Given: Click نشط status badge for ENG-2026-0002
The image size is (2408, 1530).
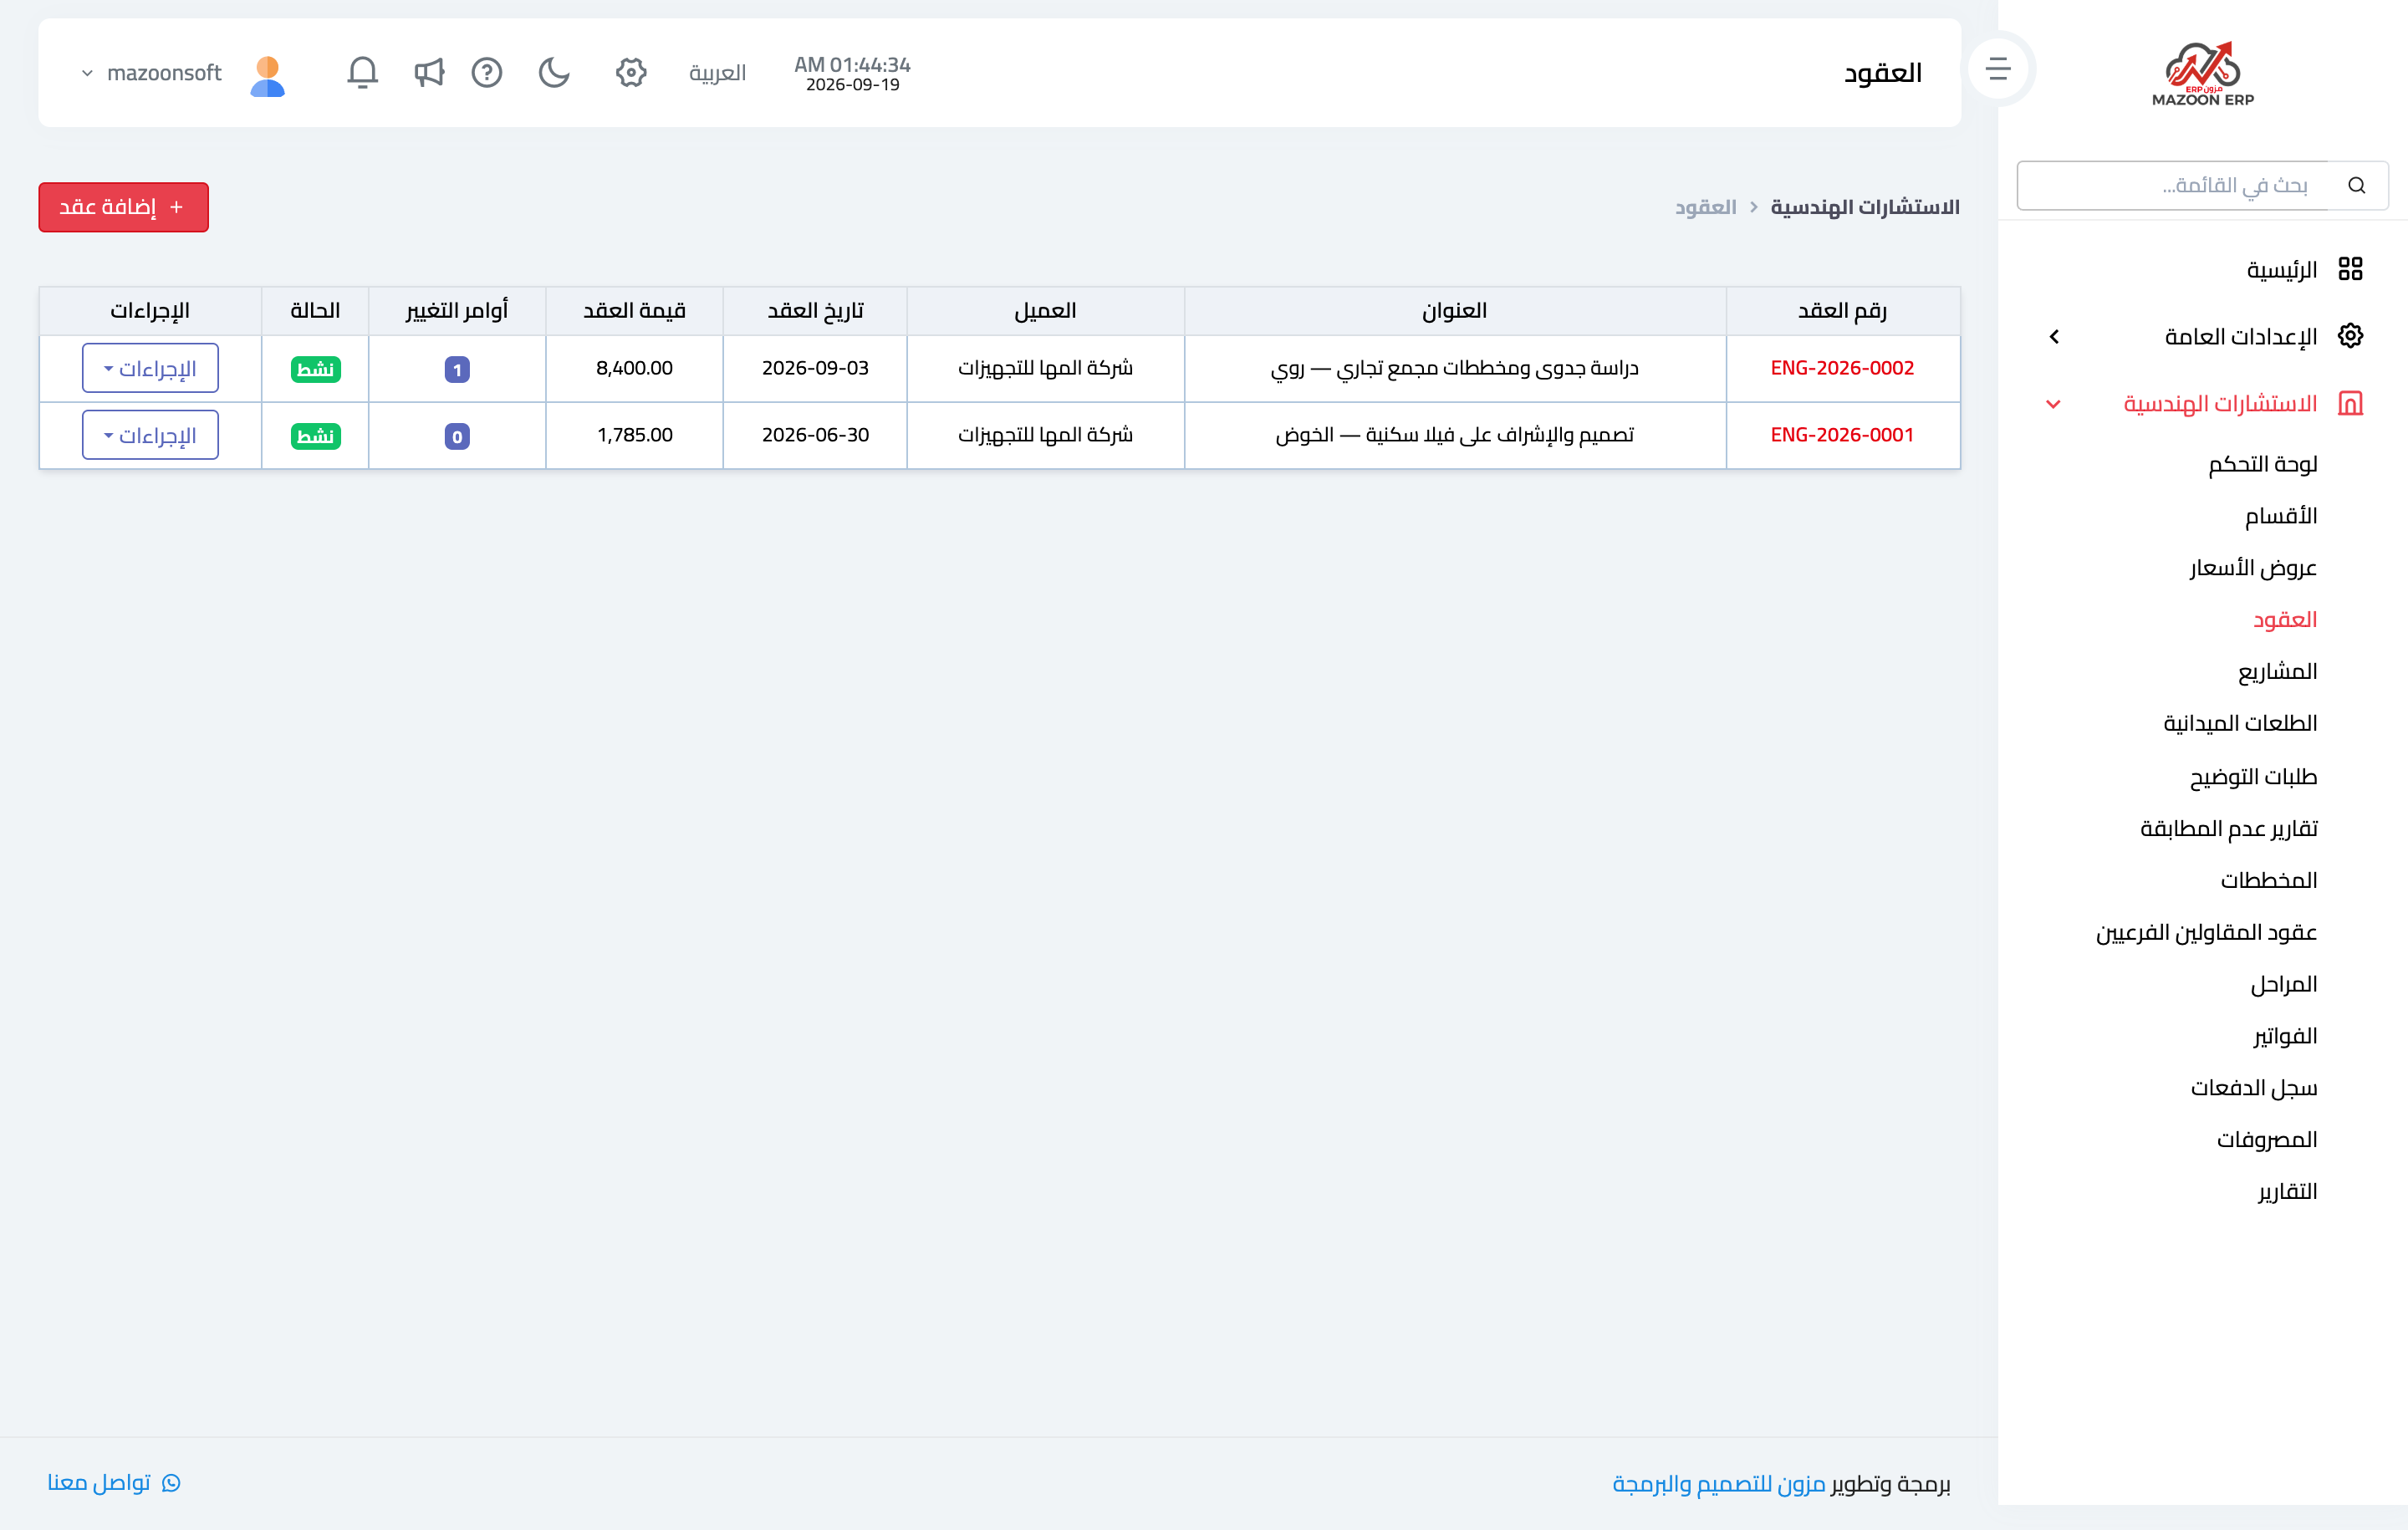Looking at the screenshot, I should point(316,369).
